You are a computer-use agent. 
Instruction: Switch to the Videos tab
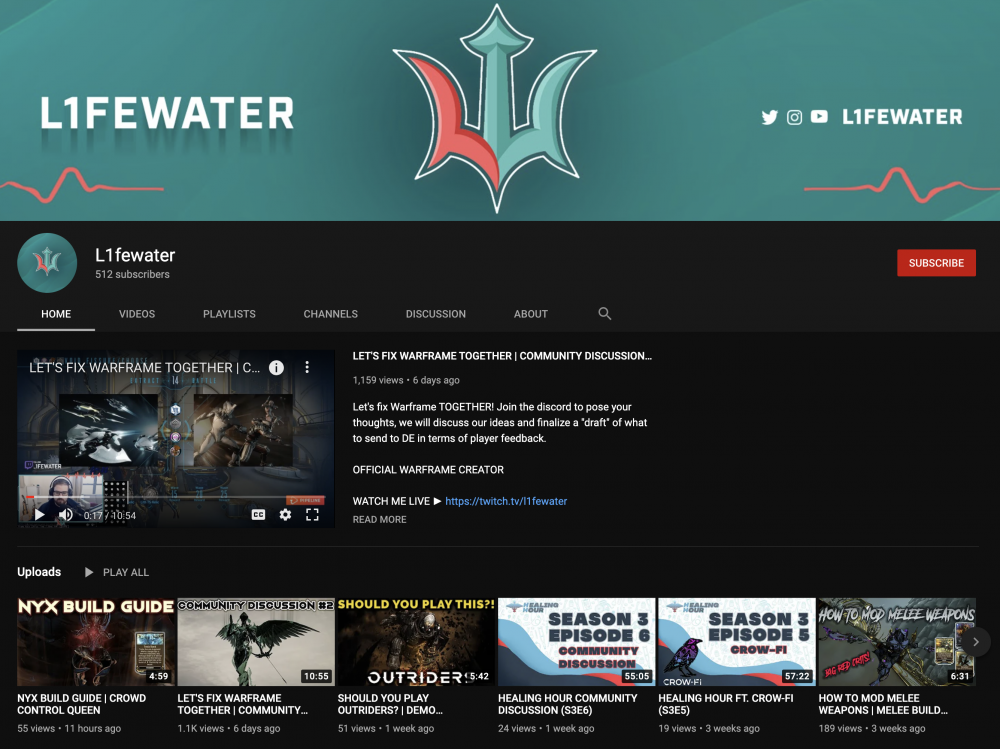point(137,314)
